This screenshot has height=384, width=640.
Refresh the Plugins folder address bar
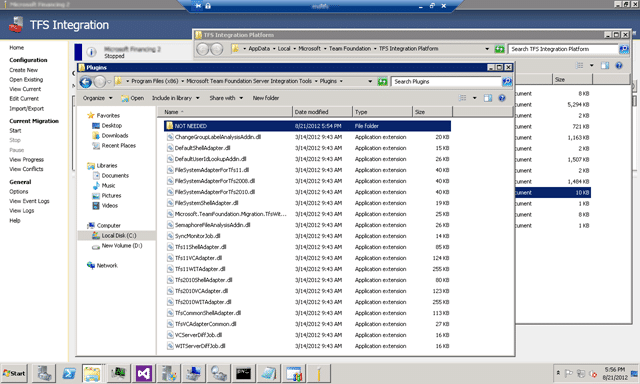pos(382,82)
